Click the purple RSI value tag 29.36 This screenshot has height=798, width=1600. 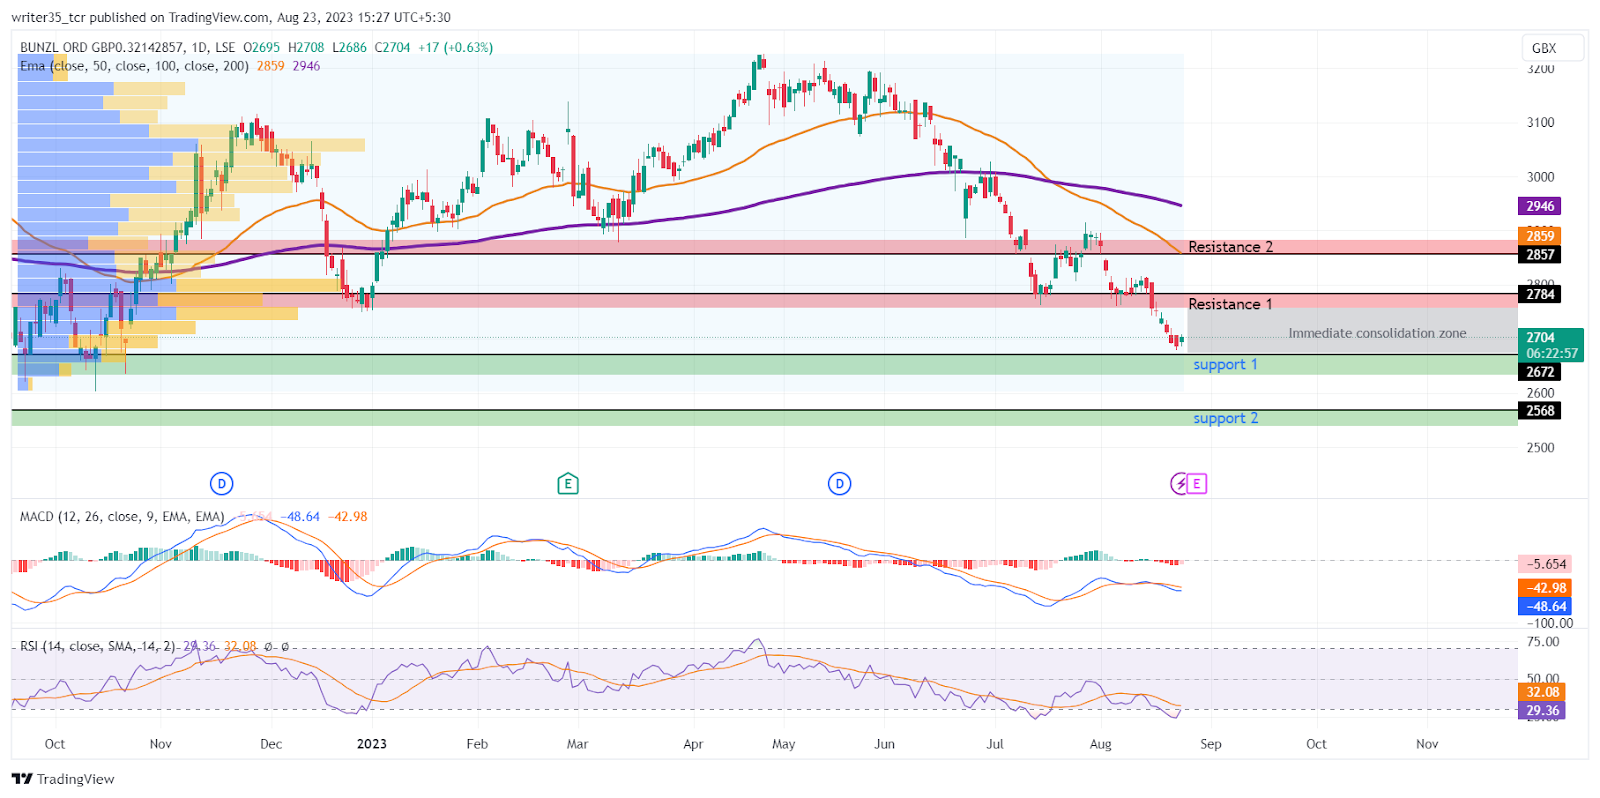point(1541,711)
